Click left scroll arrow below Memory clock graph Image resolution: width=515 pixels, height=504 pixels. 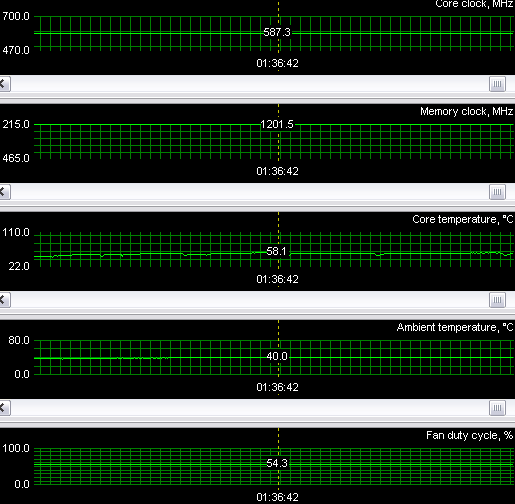pyautogui.click(x=5, y=192)
